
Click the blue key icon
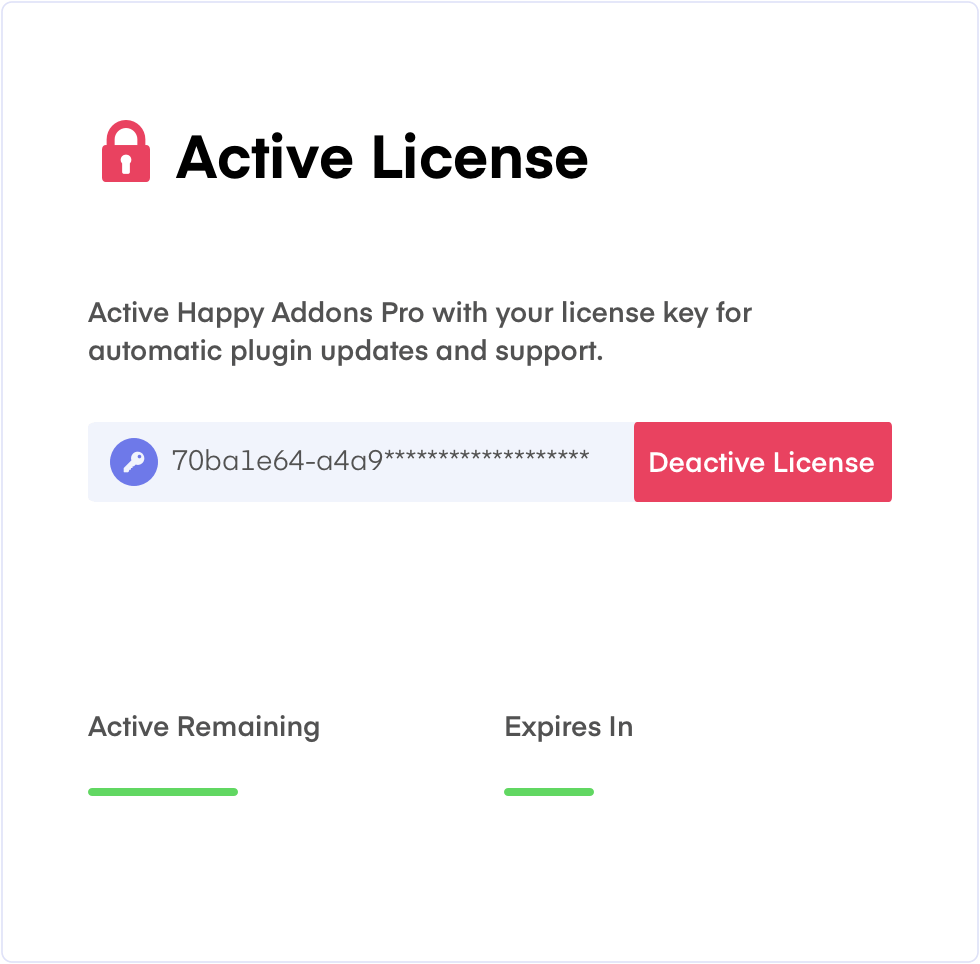point(134,462)
